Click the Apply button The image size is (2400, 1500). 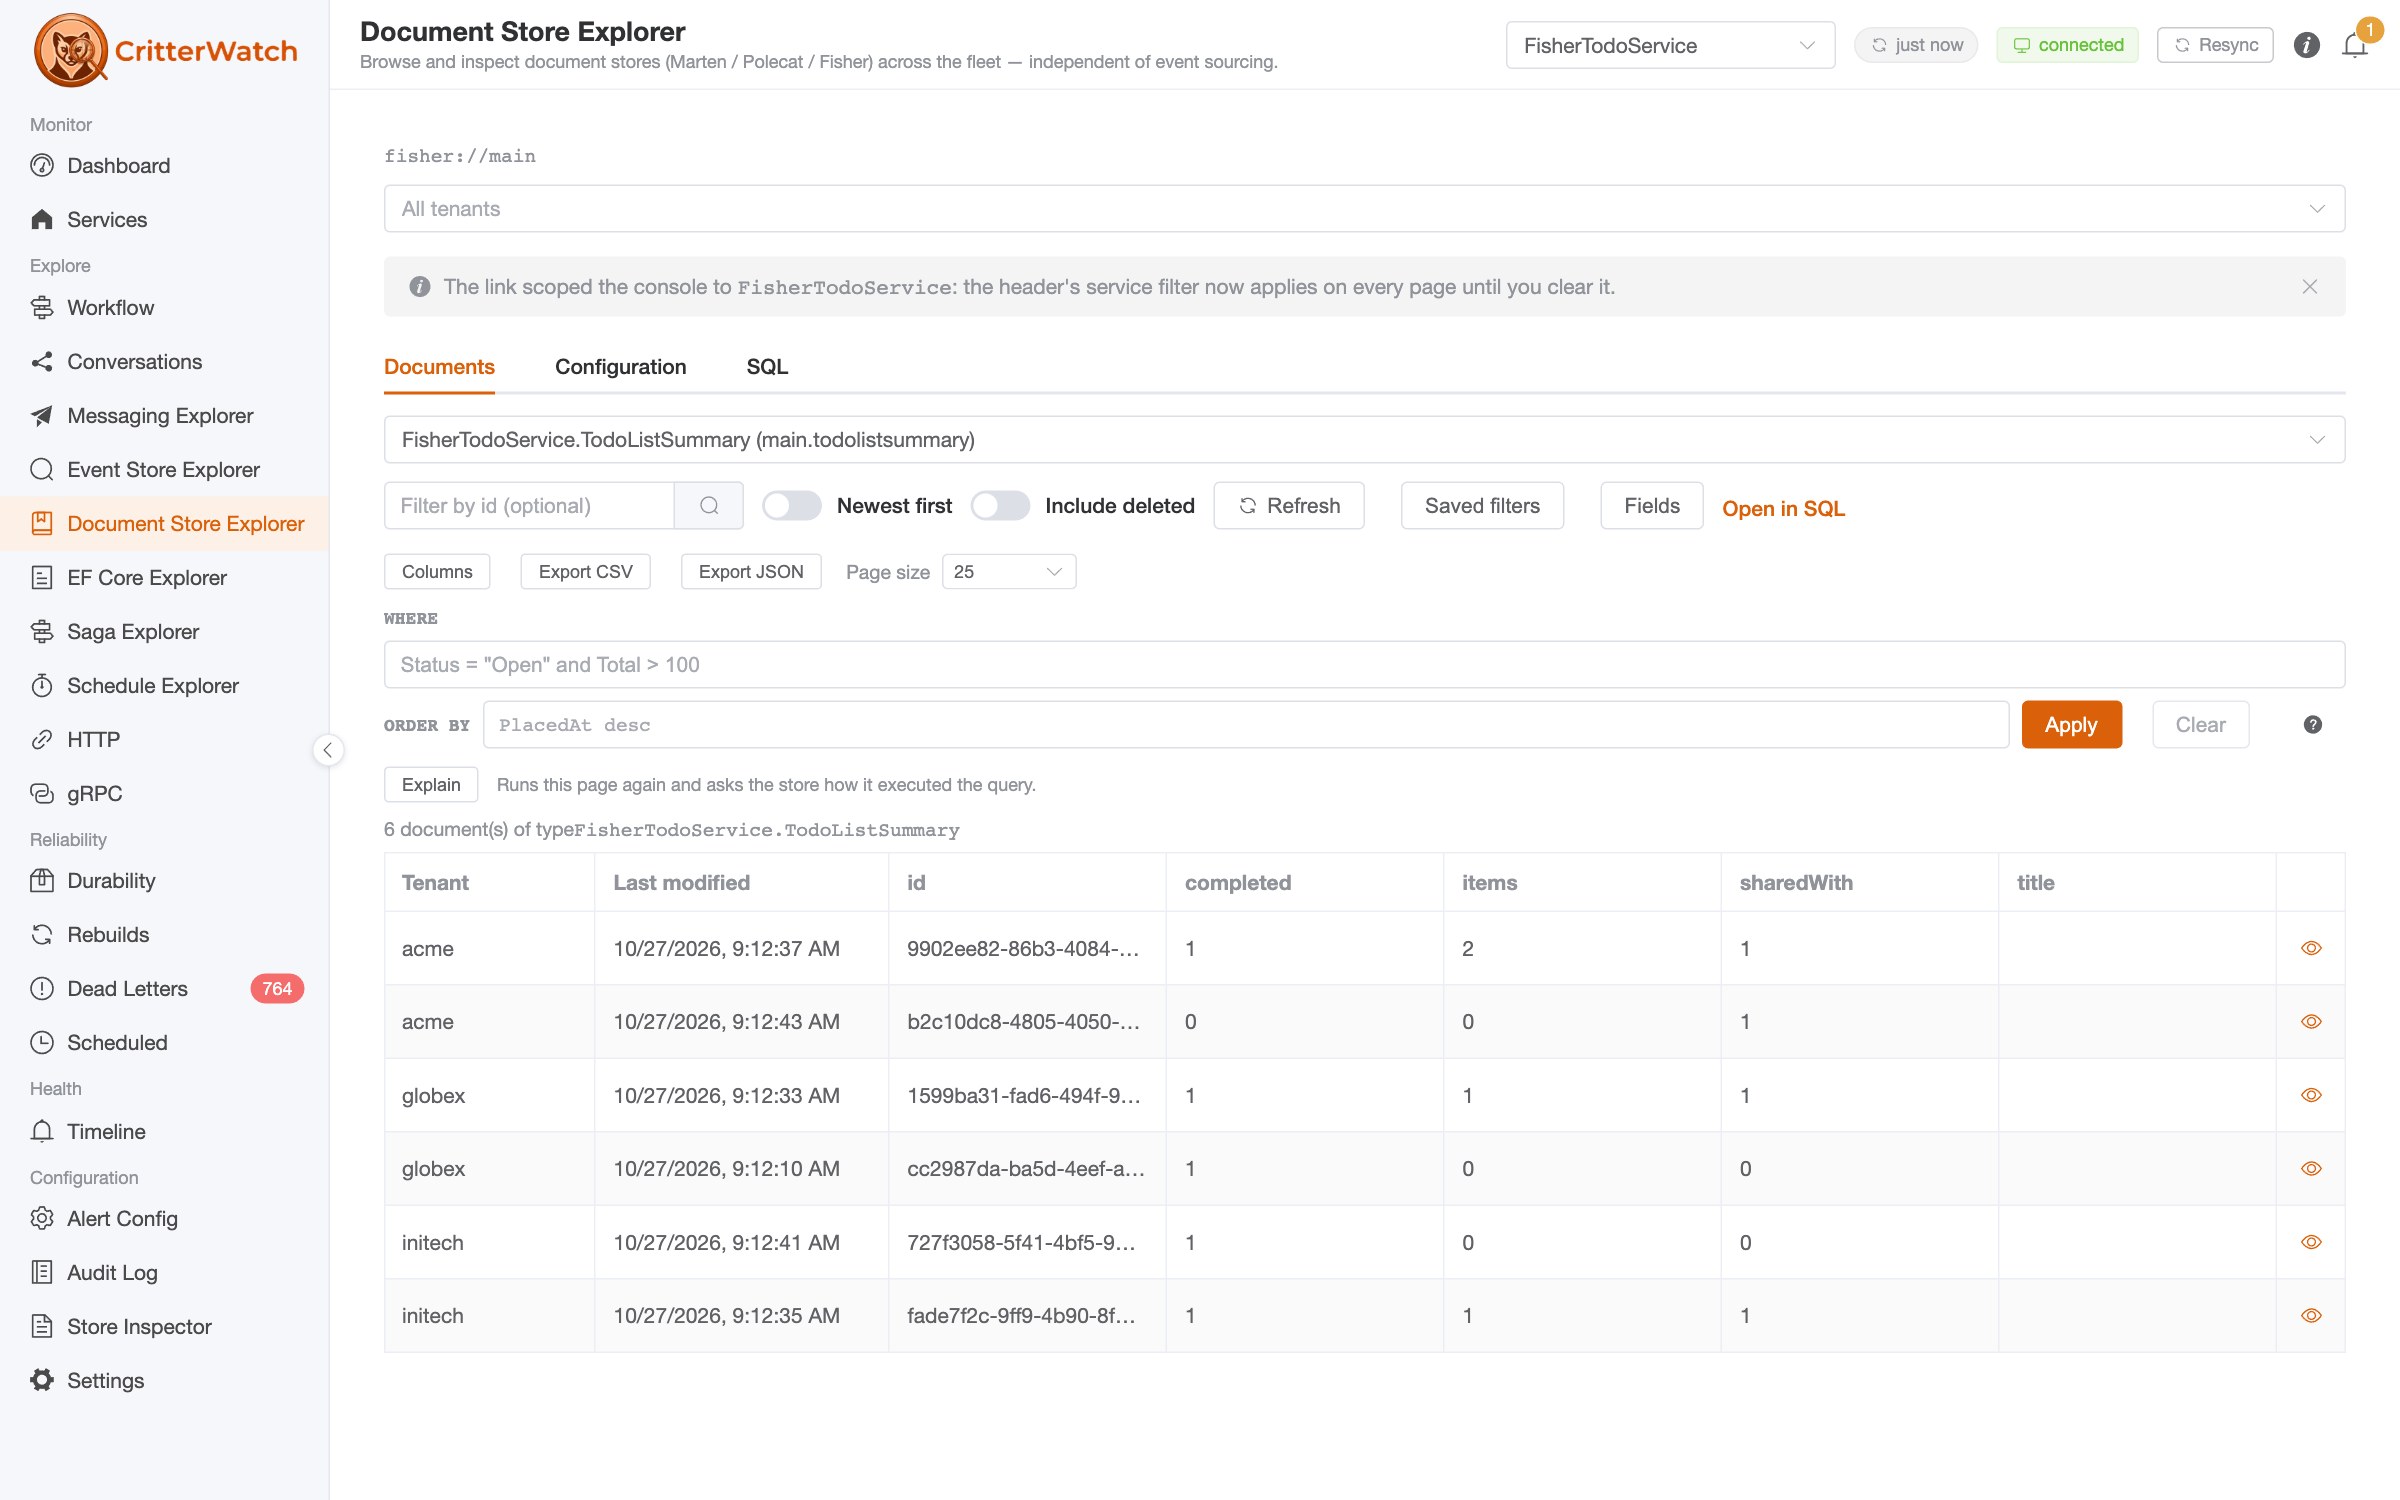tap(2070, 724)
